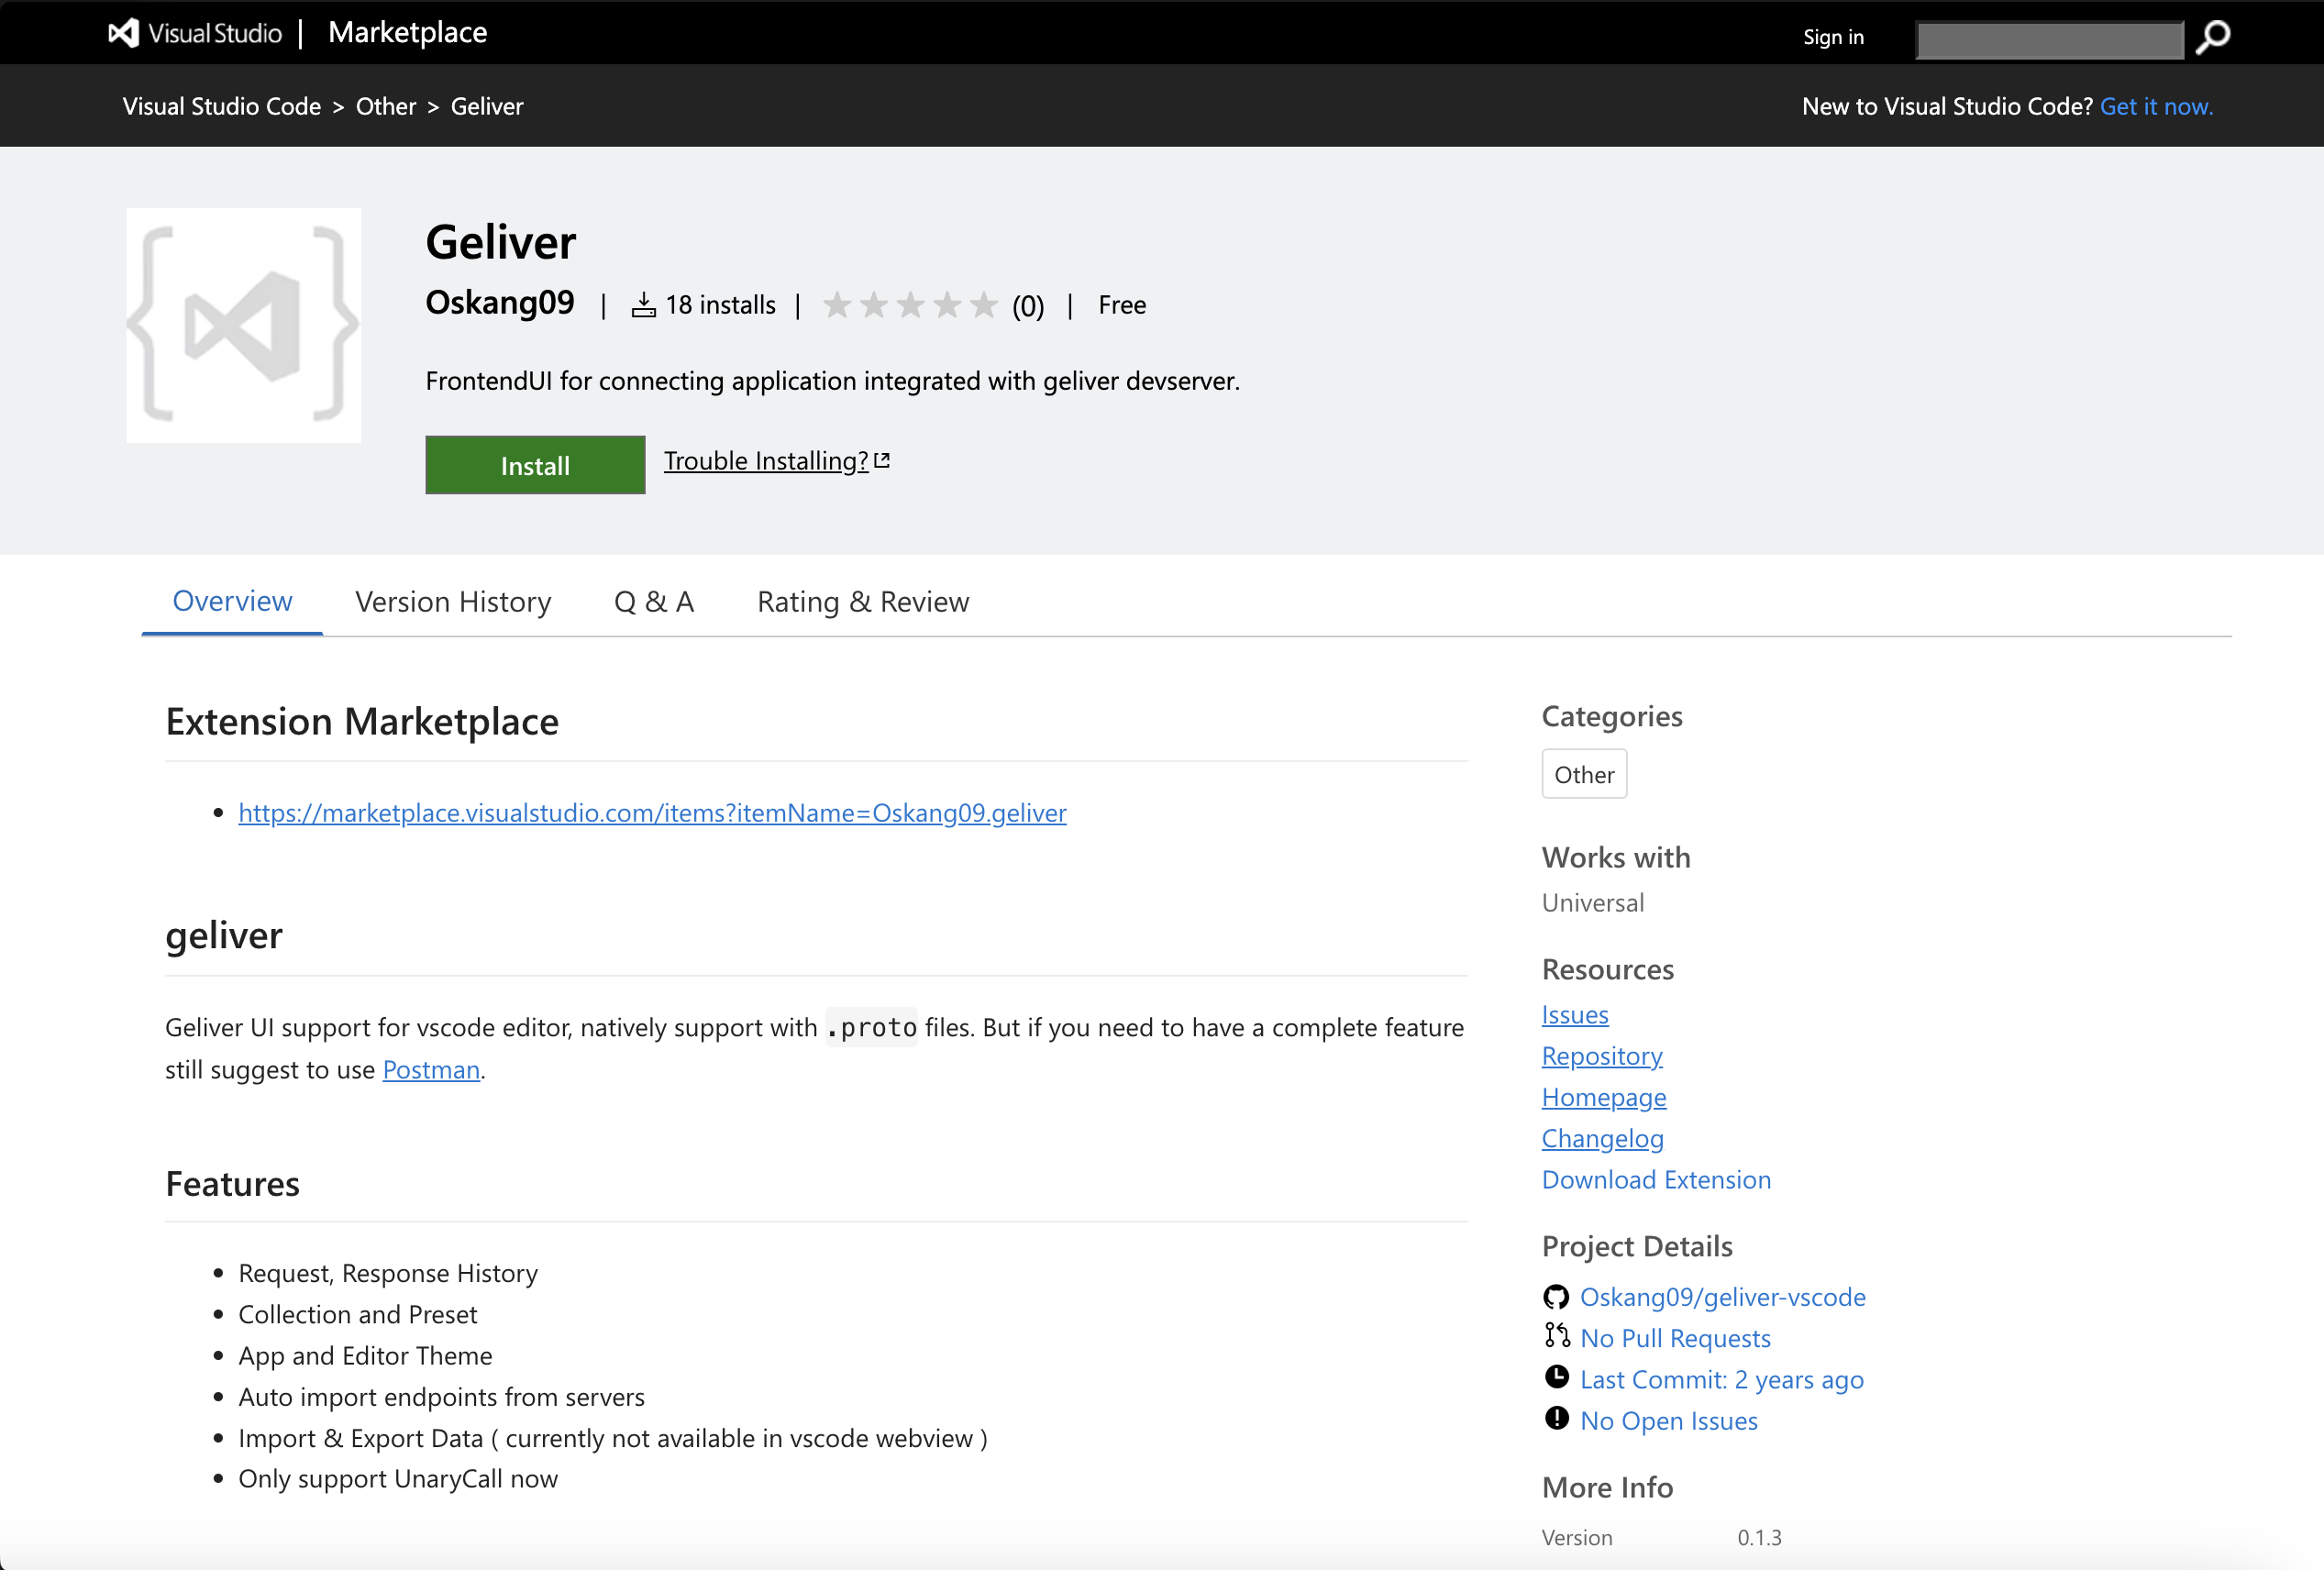Click the installs download icon
This screenshot has height=1570, width=2324.
click(x=644, y=305)
